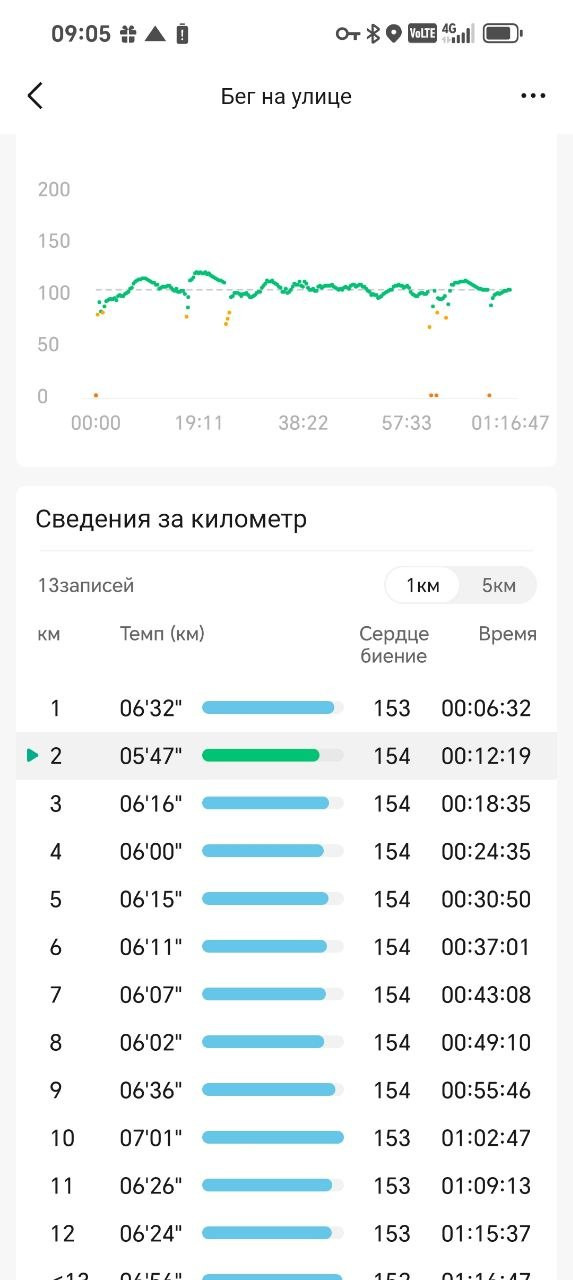Select the highlighted kilometer 2 row
This screenshot has width=573, height=1280.
(286, 756)
